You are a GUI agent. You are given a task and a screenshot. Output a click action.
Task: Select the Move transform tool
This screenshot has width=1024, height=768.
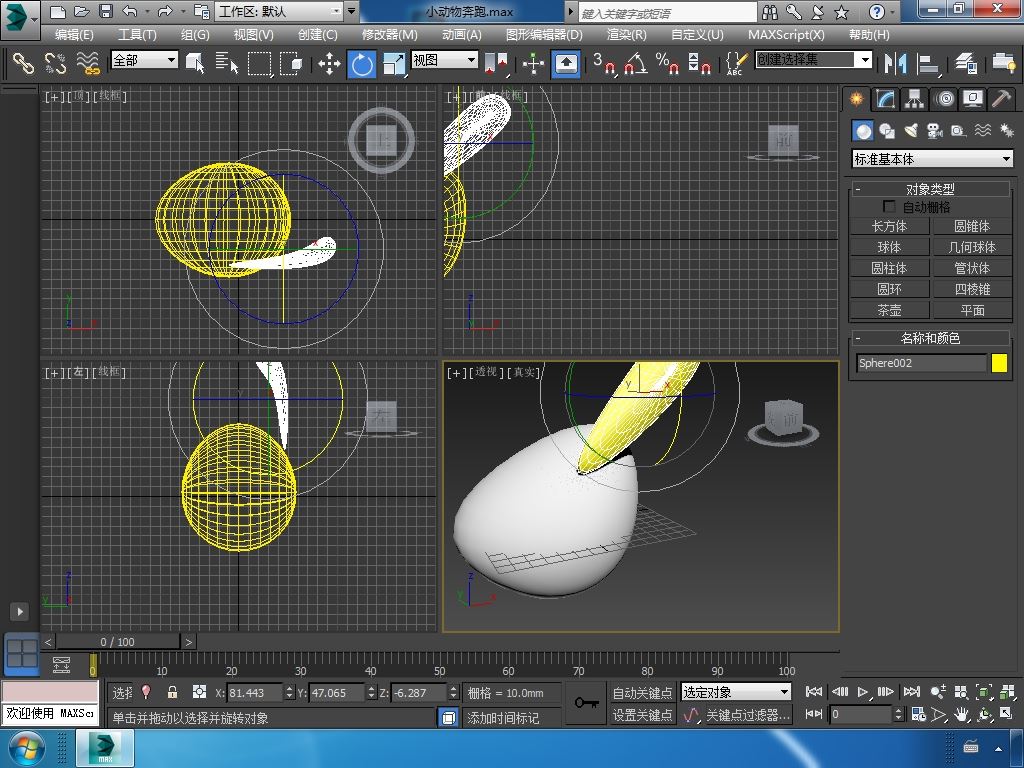[329, 64]
